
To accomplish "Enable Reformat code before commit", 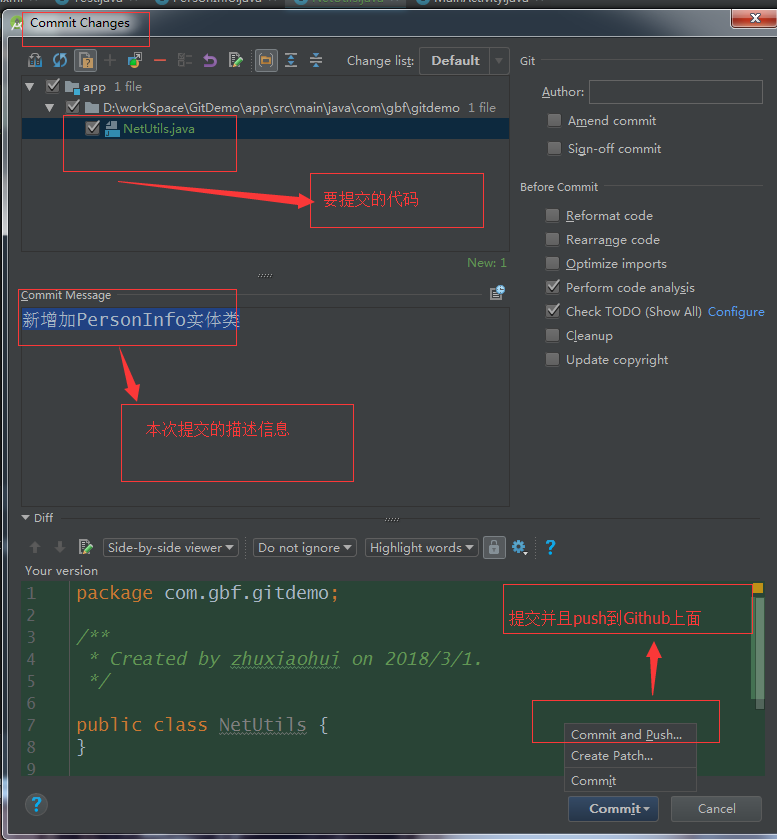I will pyautogui.click(x=552, y=215).
